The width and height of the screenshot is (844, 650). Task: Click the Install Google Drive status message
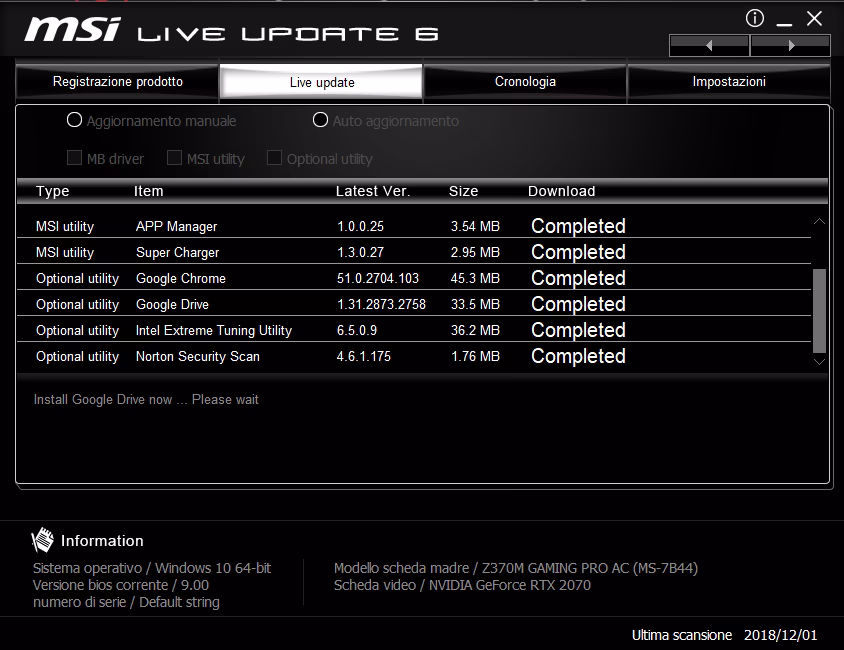(x=146, y=399)
